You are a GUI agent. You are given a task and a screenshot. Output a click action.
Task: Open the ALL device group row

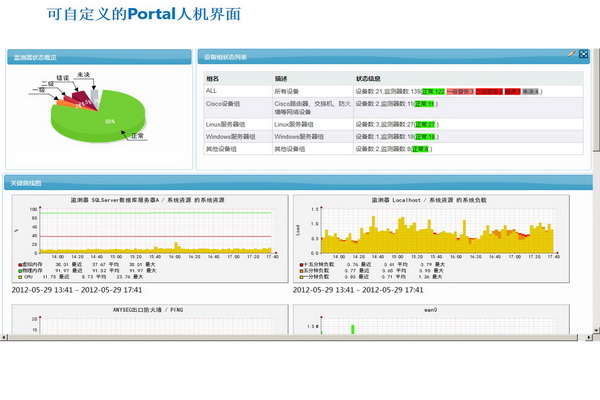point(211,91)
